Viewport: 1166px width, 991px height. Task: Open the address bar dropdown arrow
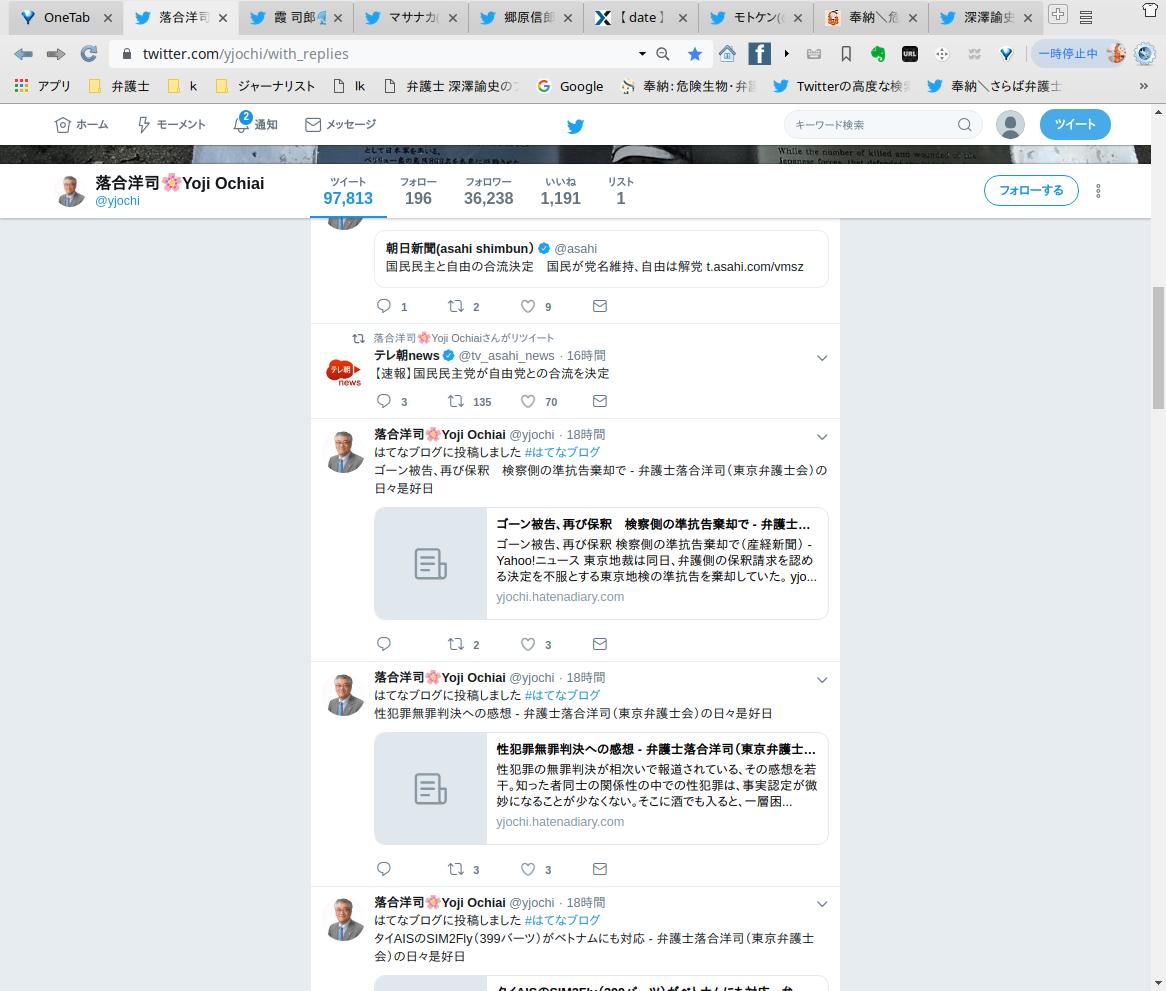642,54
